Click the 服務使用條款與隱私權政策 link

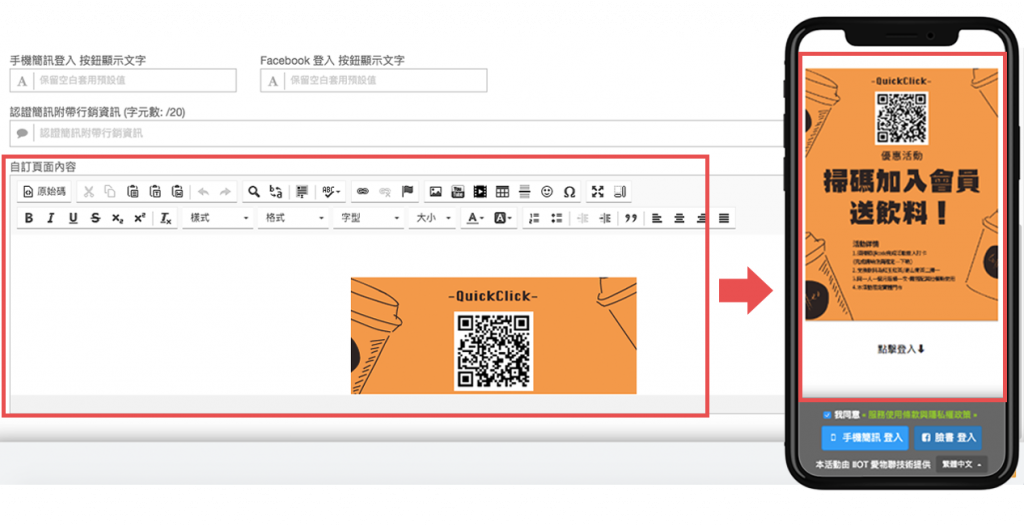click(x=920, y=415)
